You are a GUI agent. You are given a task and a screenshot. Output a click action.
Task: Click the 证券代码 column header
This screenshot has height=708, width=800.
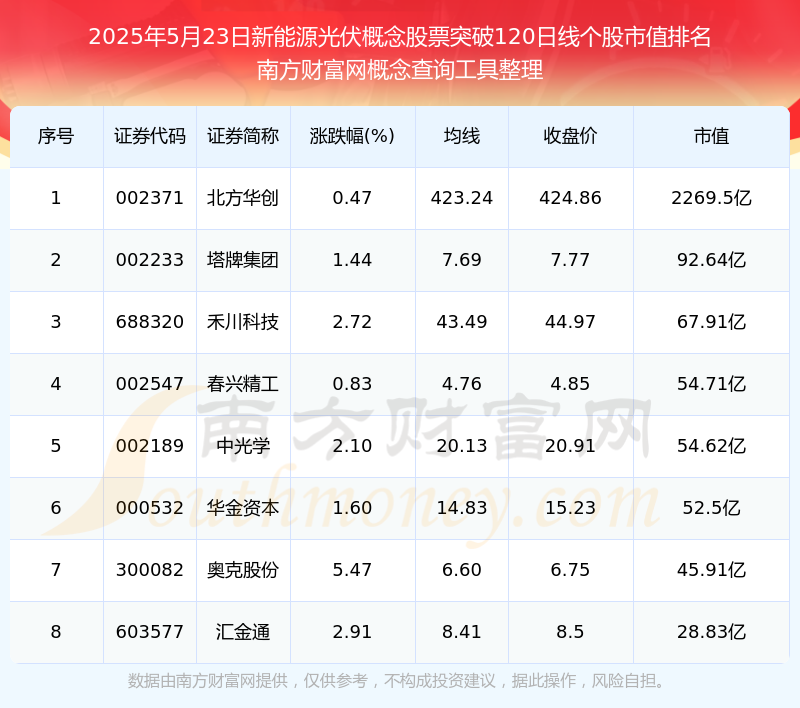149,136
